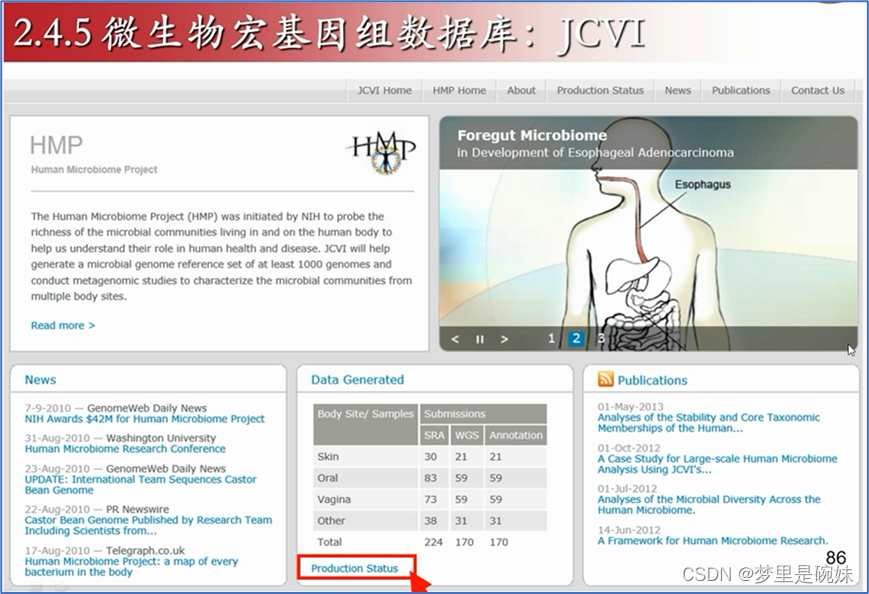Jump to slide 1 in the carousel
The width and height of the screenshot is (869, 594).
551,338
